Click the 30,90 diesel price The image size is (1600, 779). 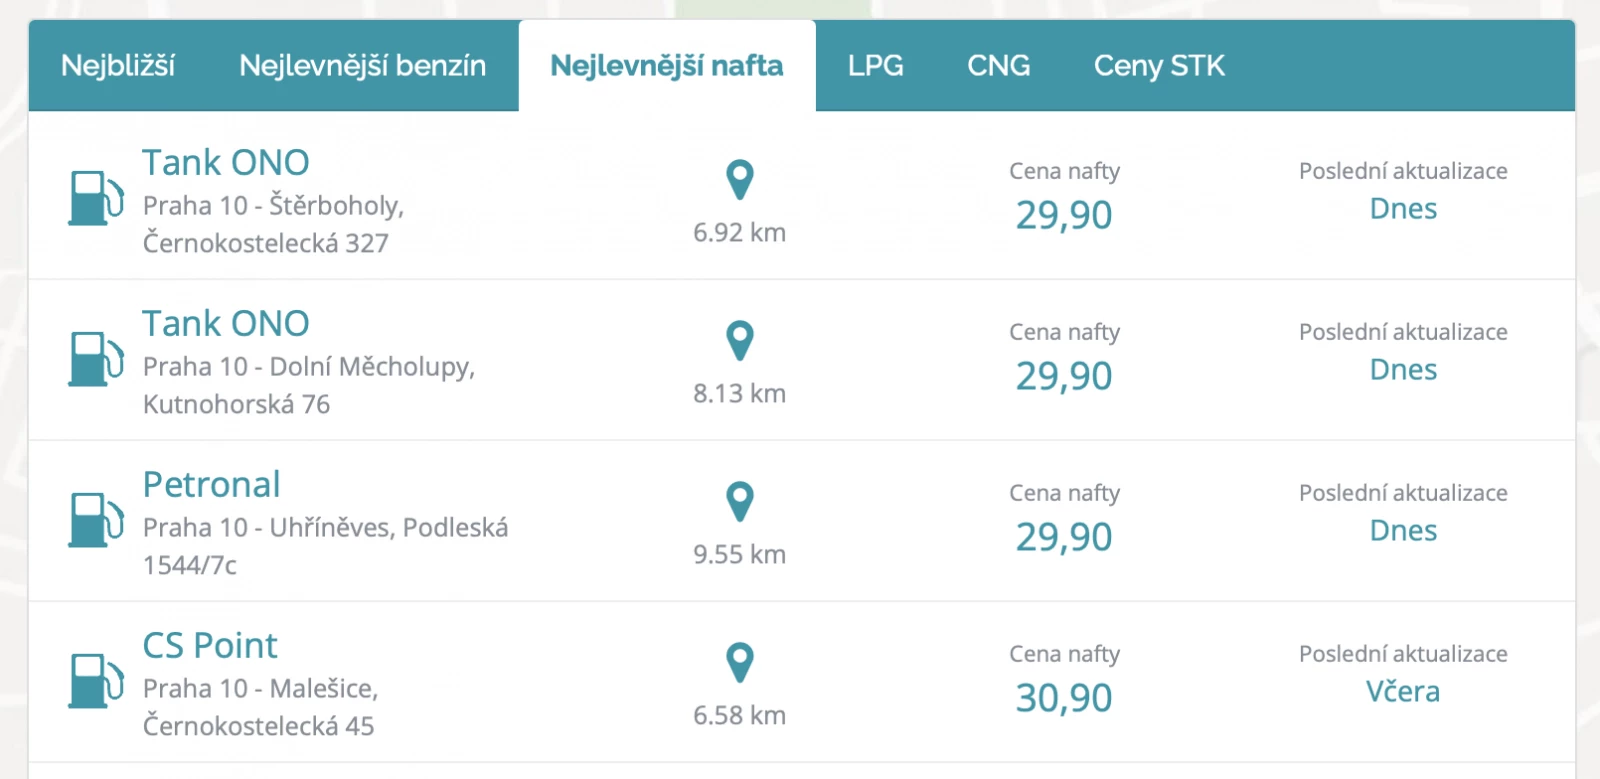click(x=1064, y=698)
